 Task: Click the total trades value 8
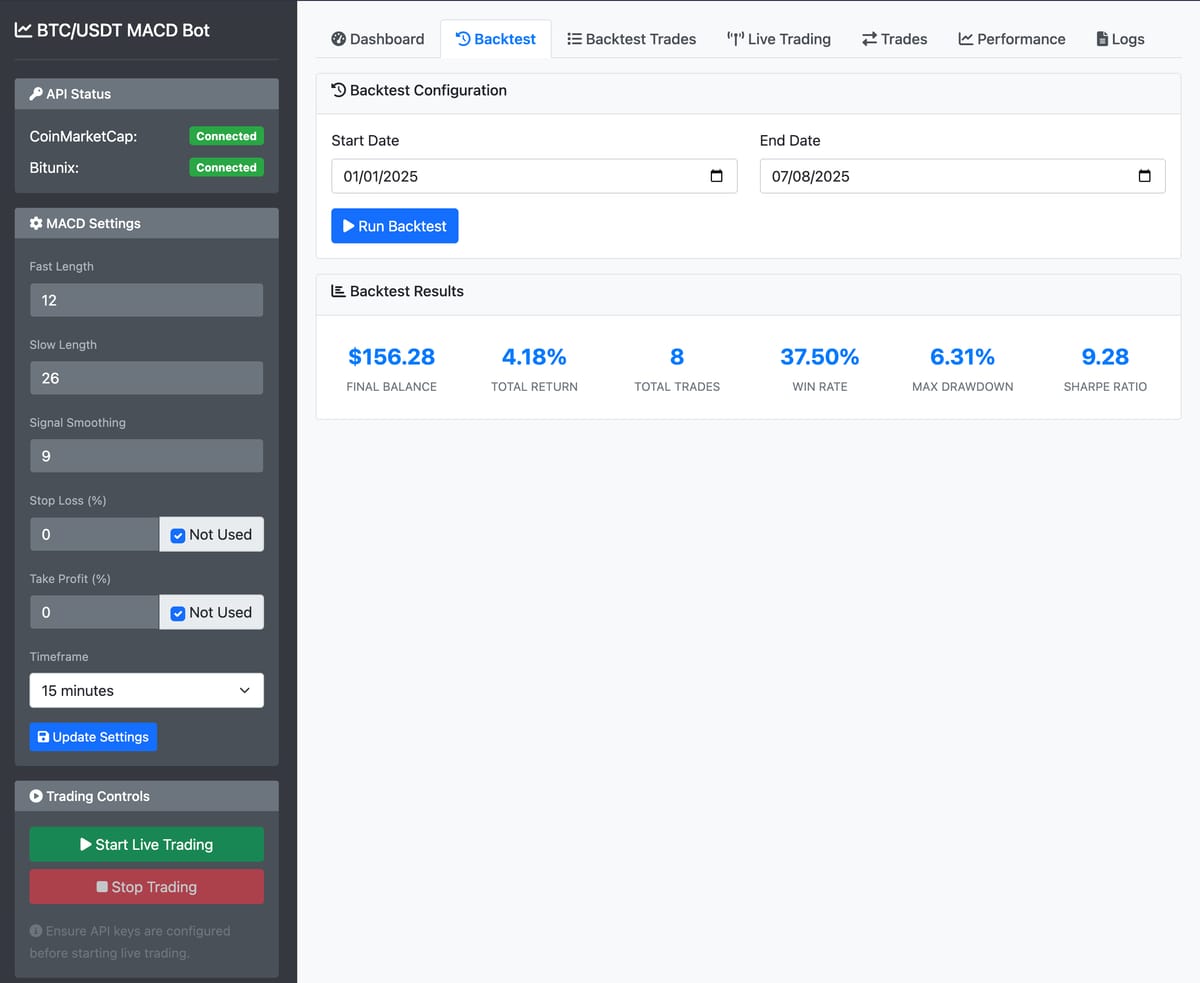677,357
